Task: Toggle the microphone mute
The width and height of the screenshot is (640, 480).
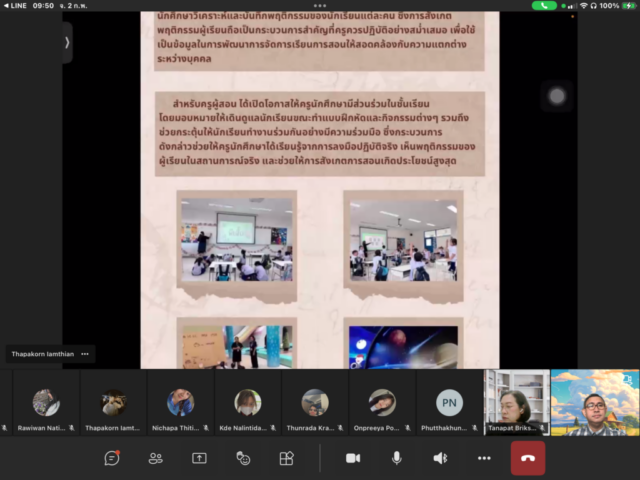Action: [396, 458]
